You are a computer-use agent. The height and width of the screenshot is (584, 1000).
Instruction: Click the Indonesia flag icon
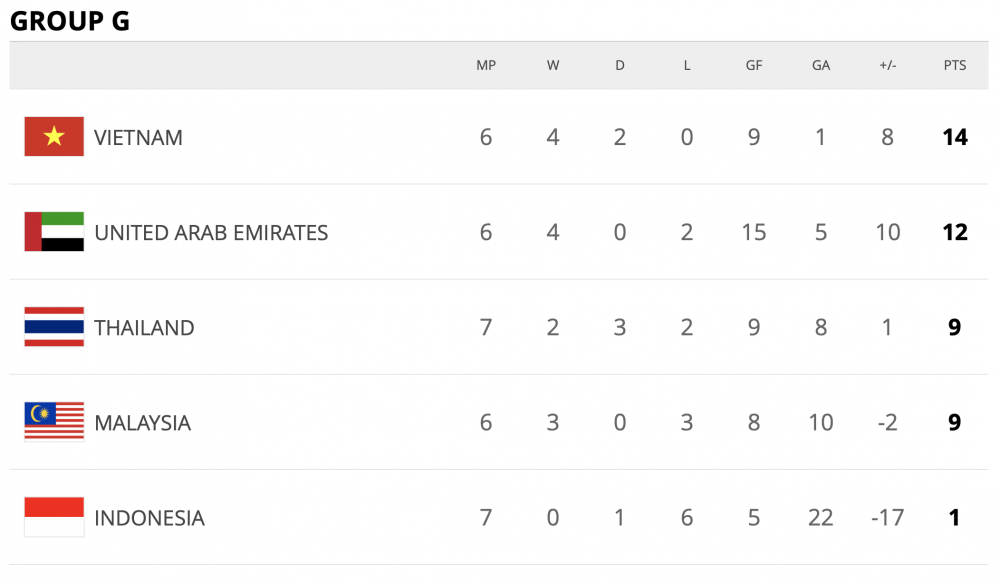pyautogui.click(x=54, y=517)
